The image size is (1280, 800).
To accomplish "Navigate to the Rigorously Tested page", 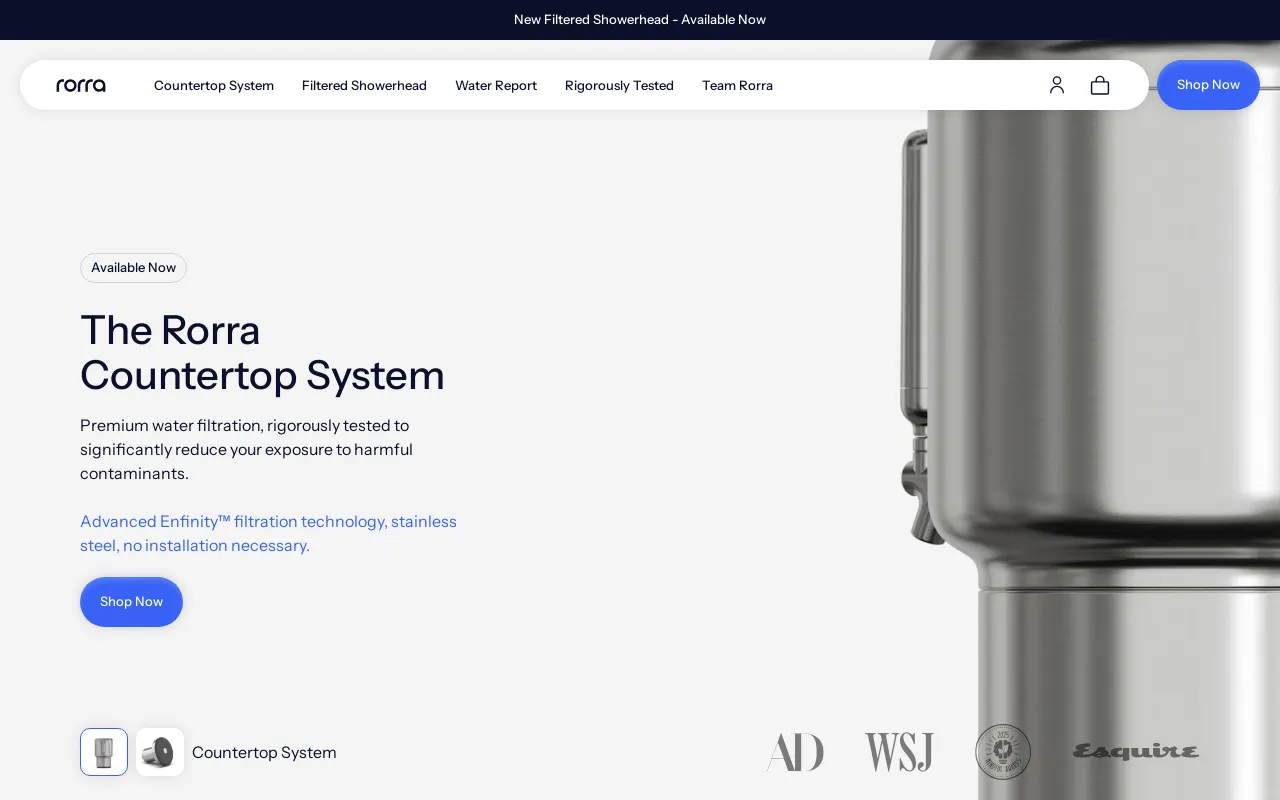I will (x=619, y=85).
